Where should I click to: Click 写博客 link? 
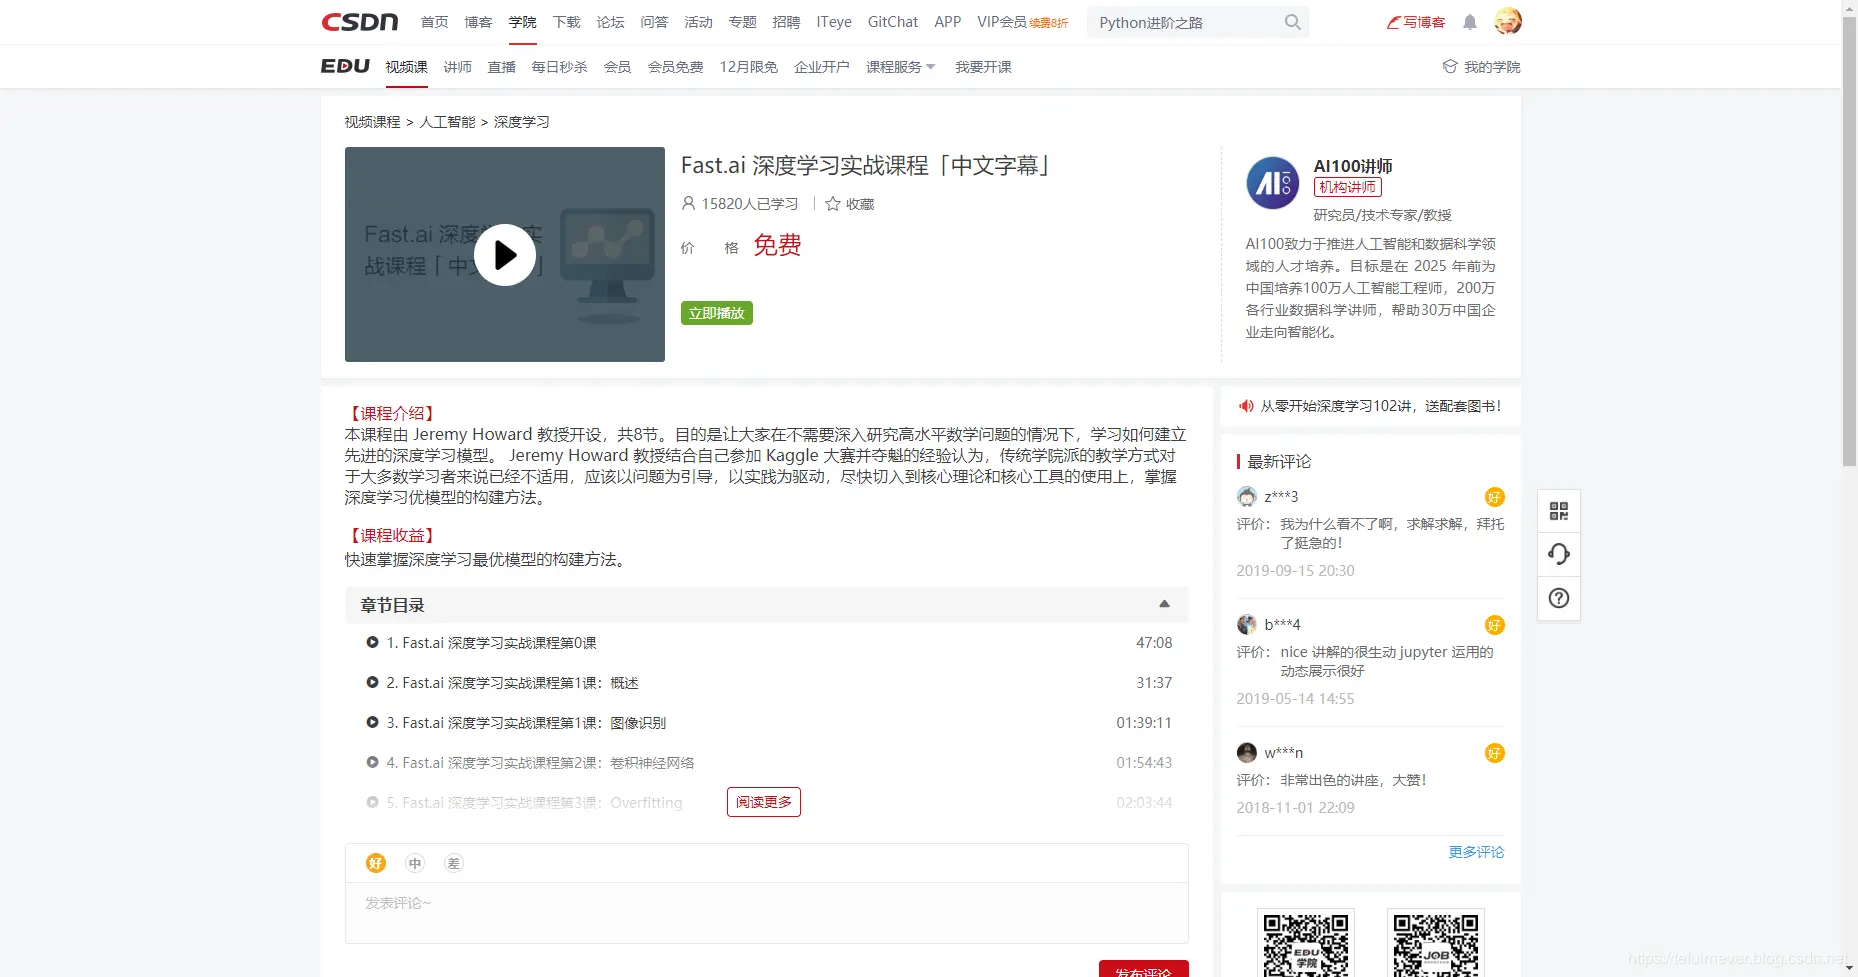click(1415, 22)
